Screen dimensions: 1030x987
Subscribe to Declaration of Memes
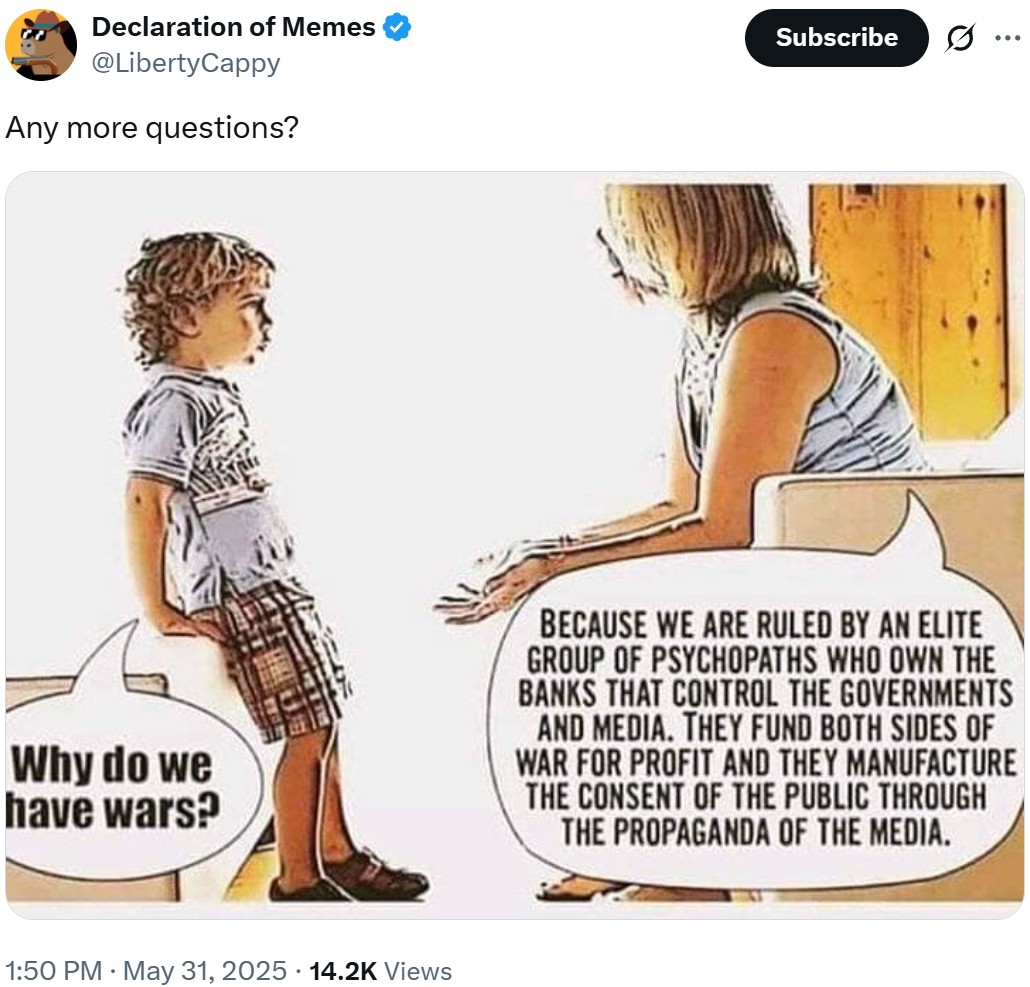836,37
